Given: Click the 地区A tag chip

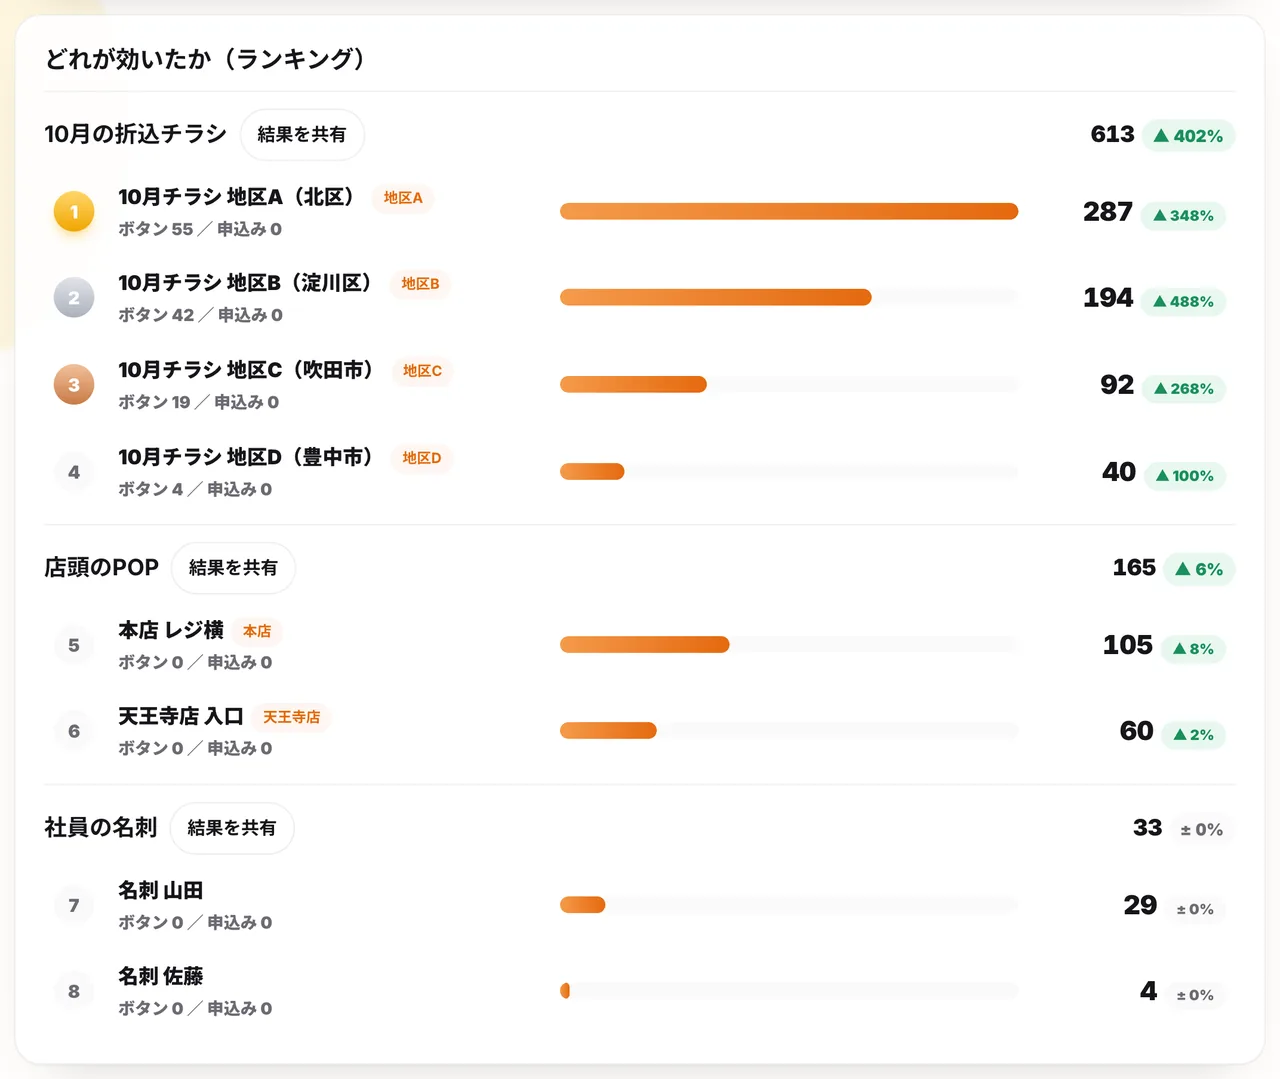Looking at the screenshot, I should [403, 198].
